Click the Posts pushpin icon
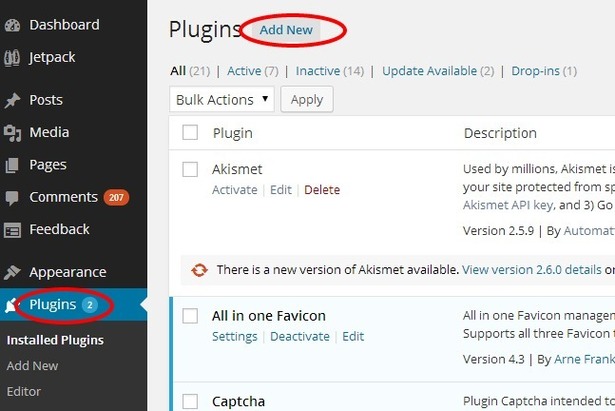Viewport: 615px width, 411px height. click(12, 100)
